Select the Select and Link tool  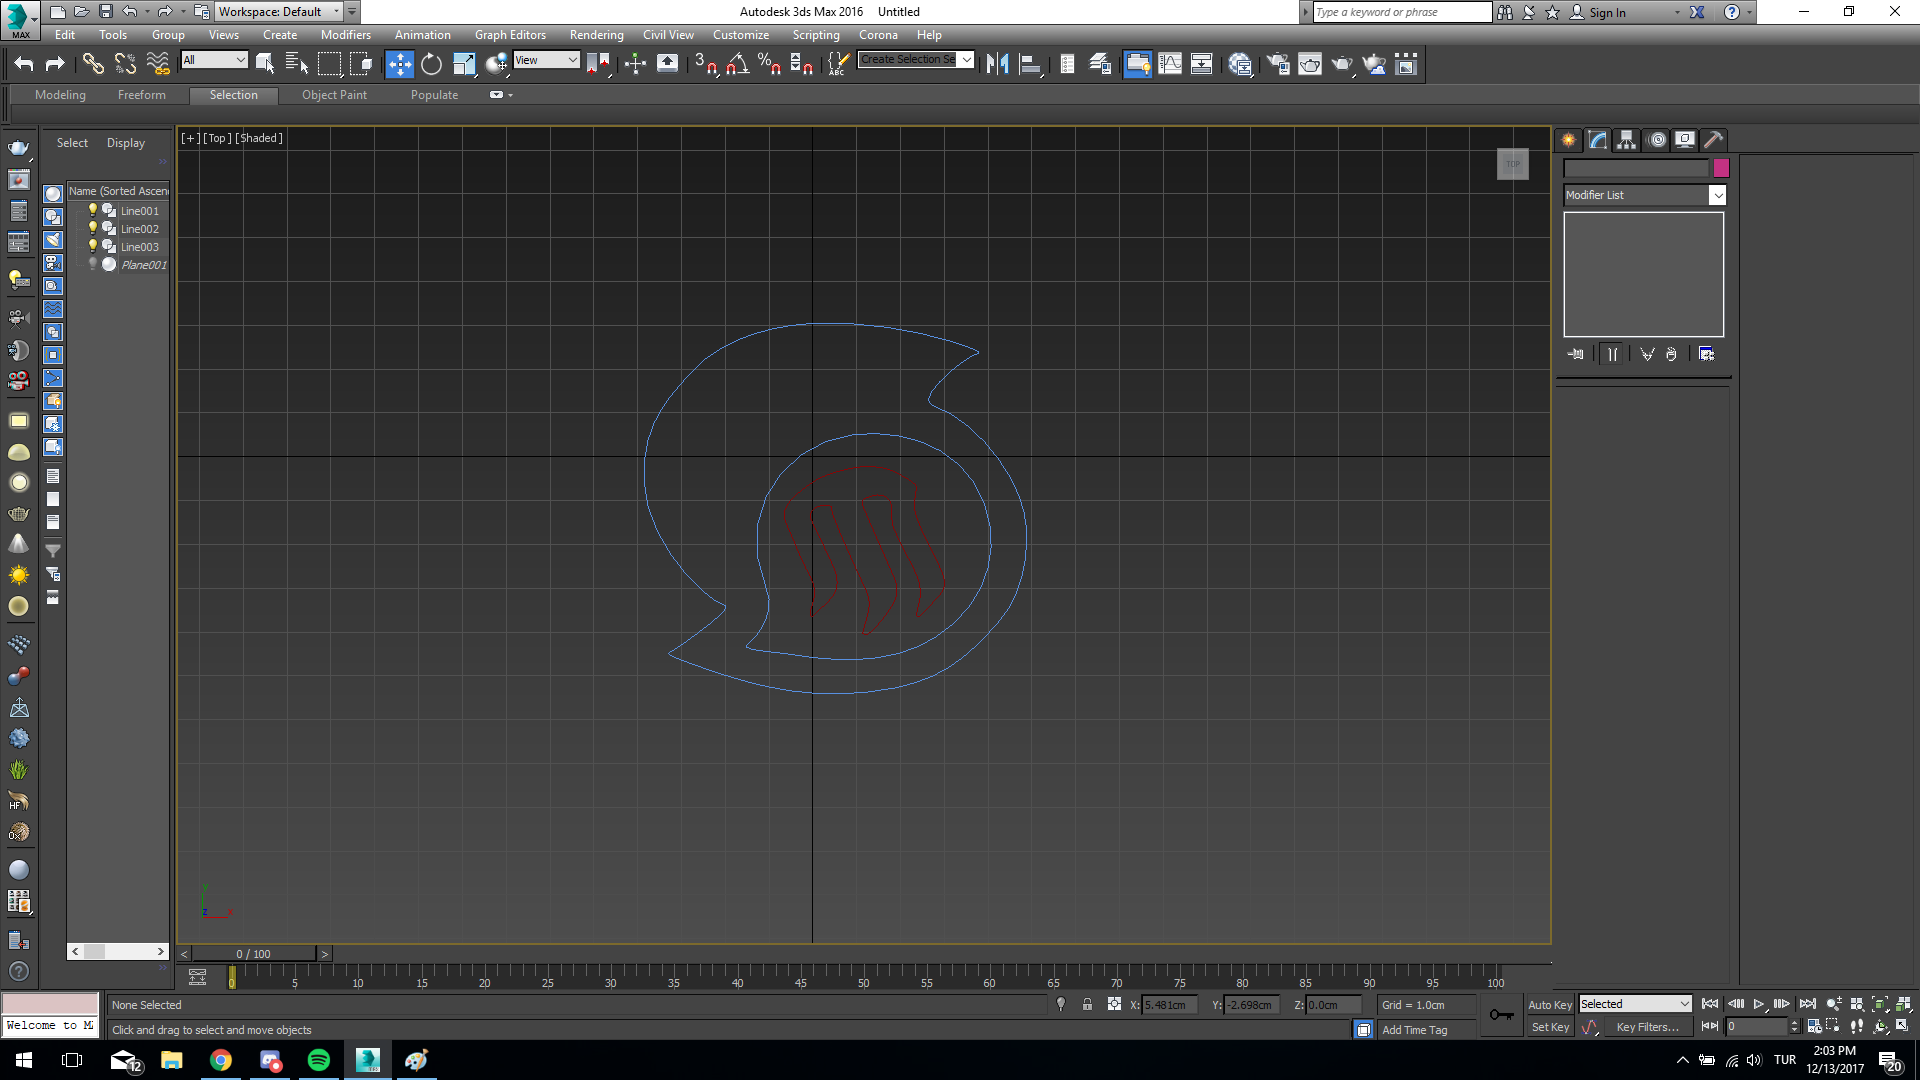(x=93, y=64)
